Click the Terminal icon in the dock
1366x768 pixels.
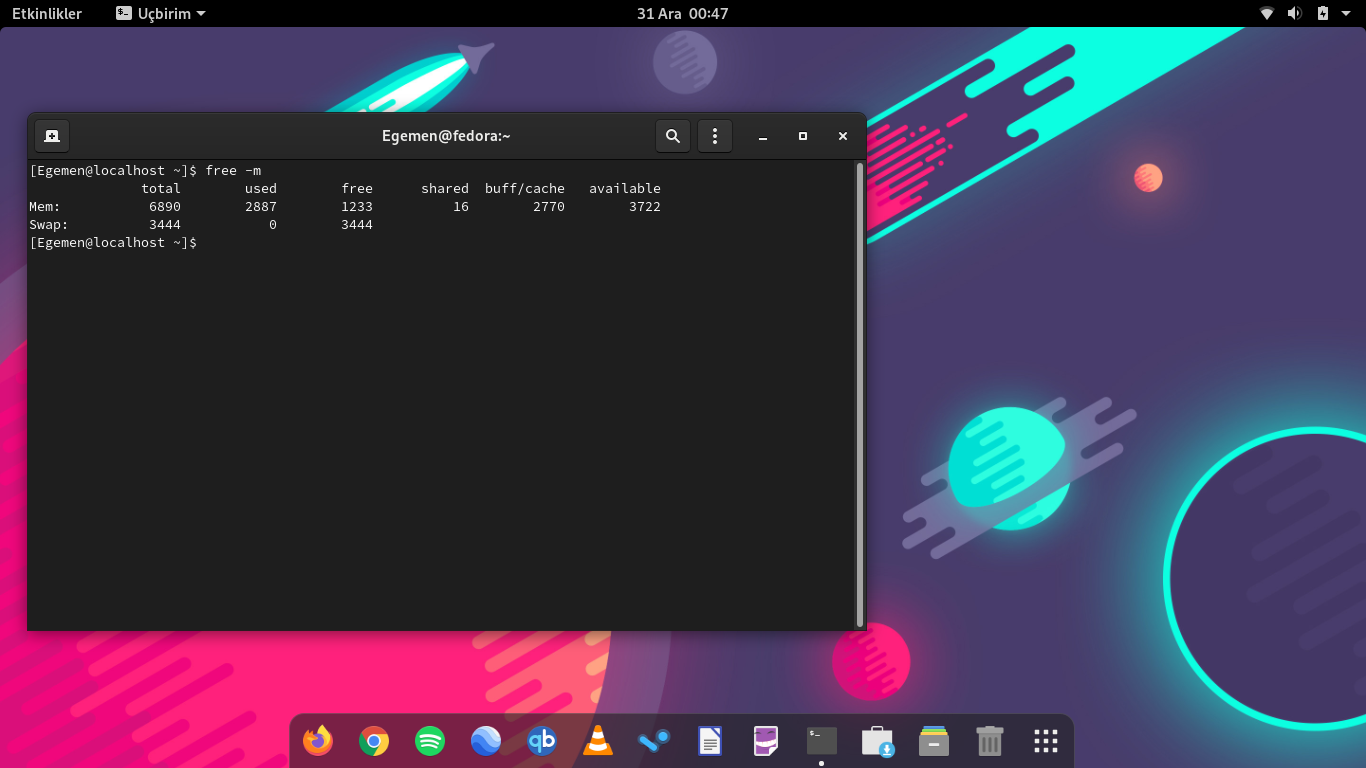[x=822, y=741]
